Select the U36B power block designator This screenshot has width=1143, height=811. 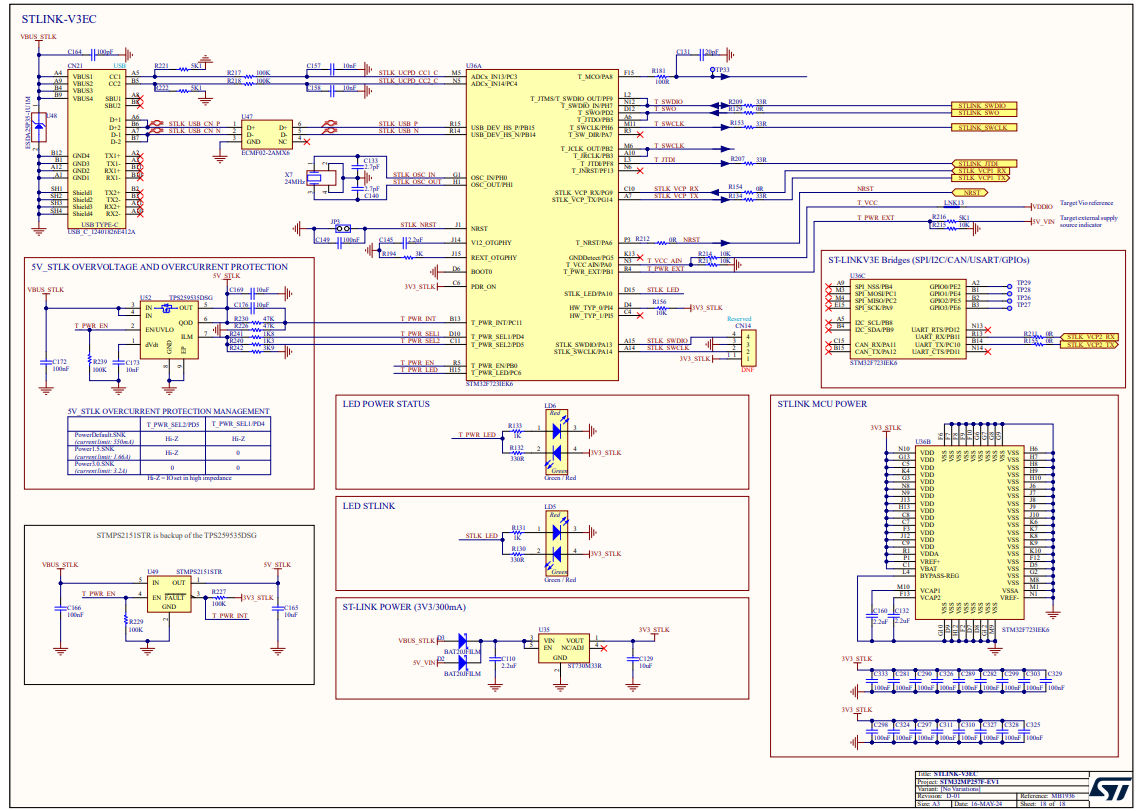(x=923, y=442)
